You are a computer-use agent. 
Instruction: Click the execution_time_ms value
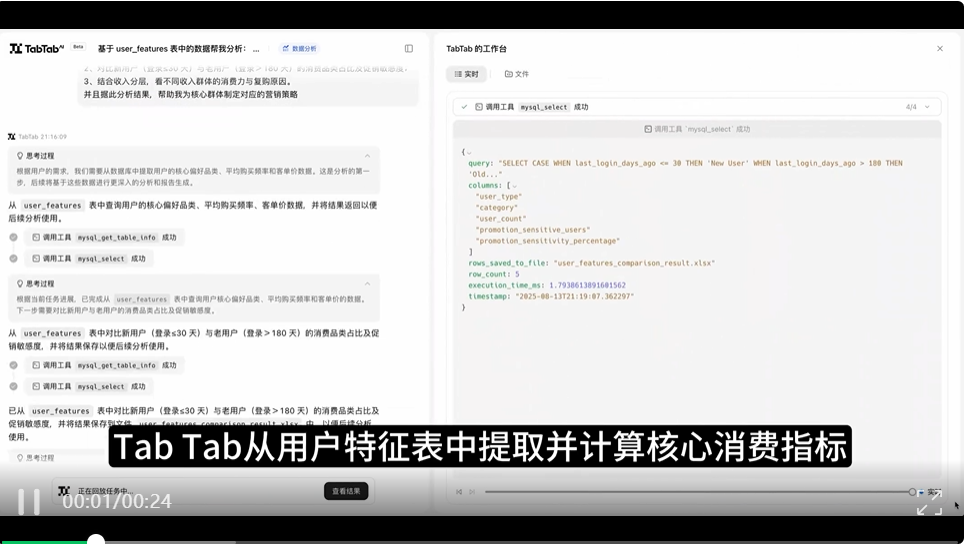click(587, 285)
